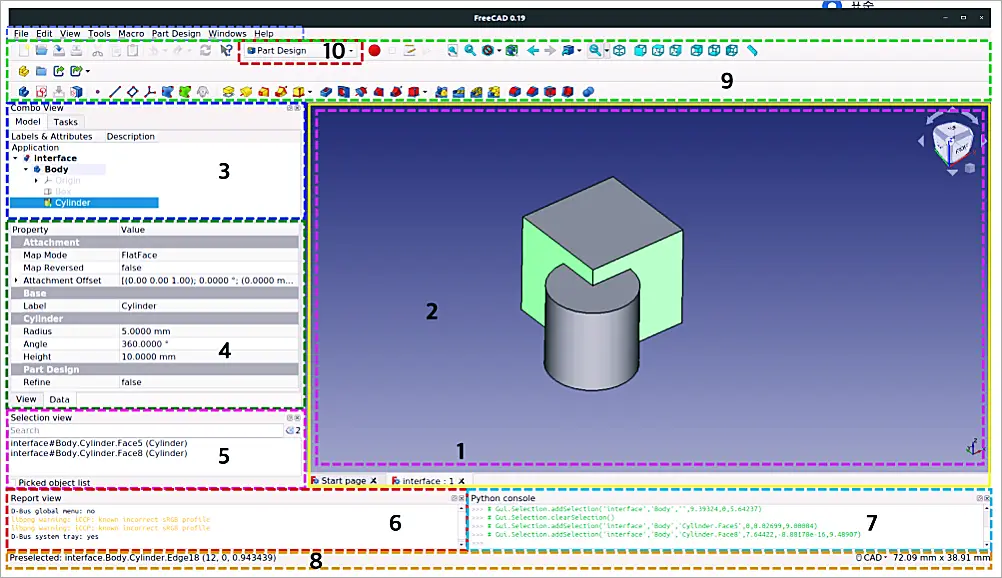This screenshot has height=578, width=1002.
Task: Click the Create Body icon
Action: coord(24,92)
